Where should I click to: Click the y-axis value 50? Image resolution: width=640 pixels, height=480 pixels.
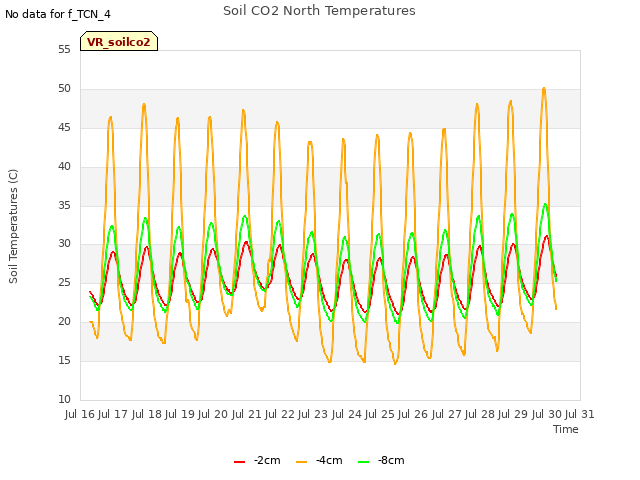coord(64,89)
